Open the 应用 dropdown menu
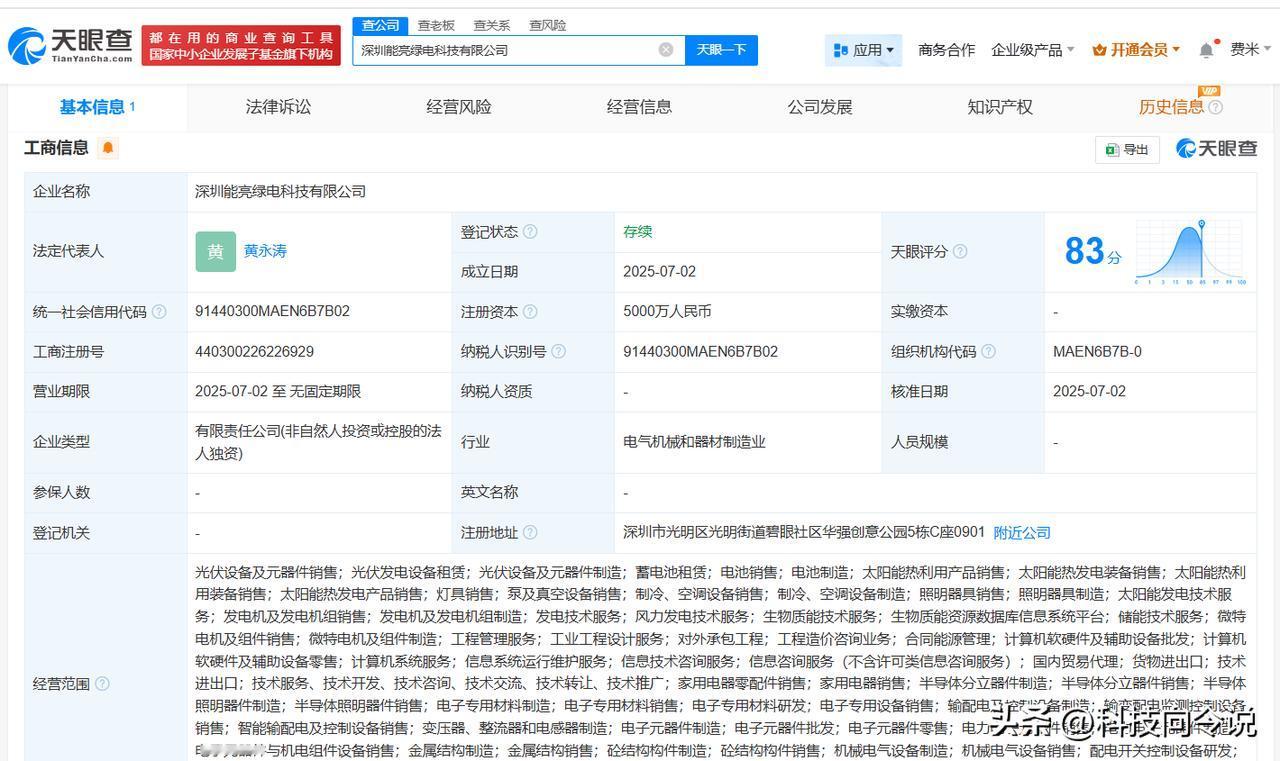1280x761 pixels. point(863,50)
